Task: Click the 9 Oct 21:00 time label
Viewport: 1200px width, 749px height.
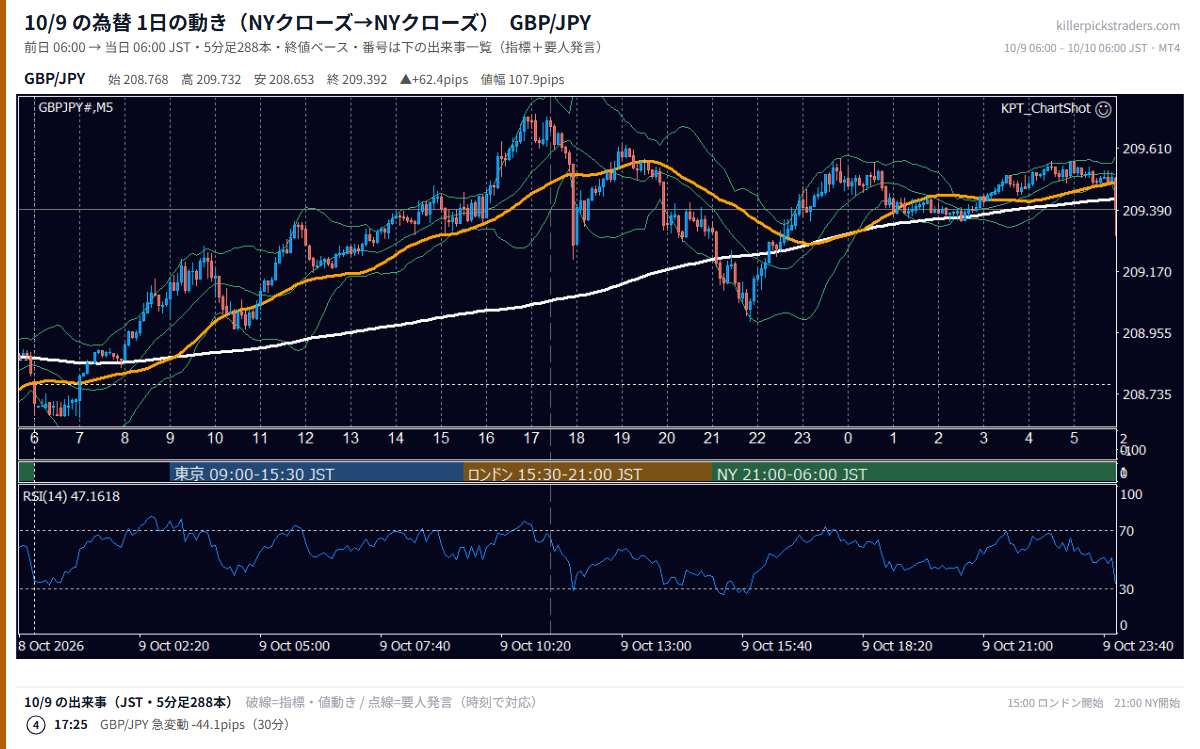Action: click(1018, 646)
